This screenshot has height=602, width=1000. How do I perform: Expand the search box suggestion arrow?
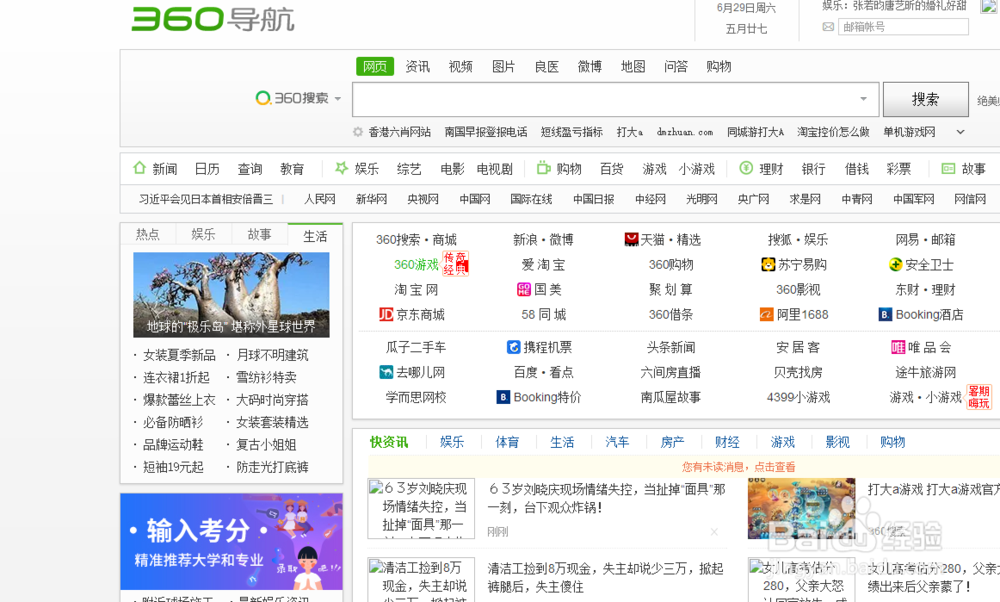(x=863, y=99)
